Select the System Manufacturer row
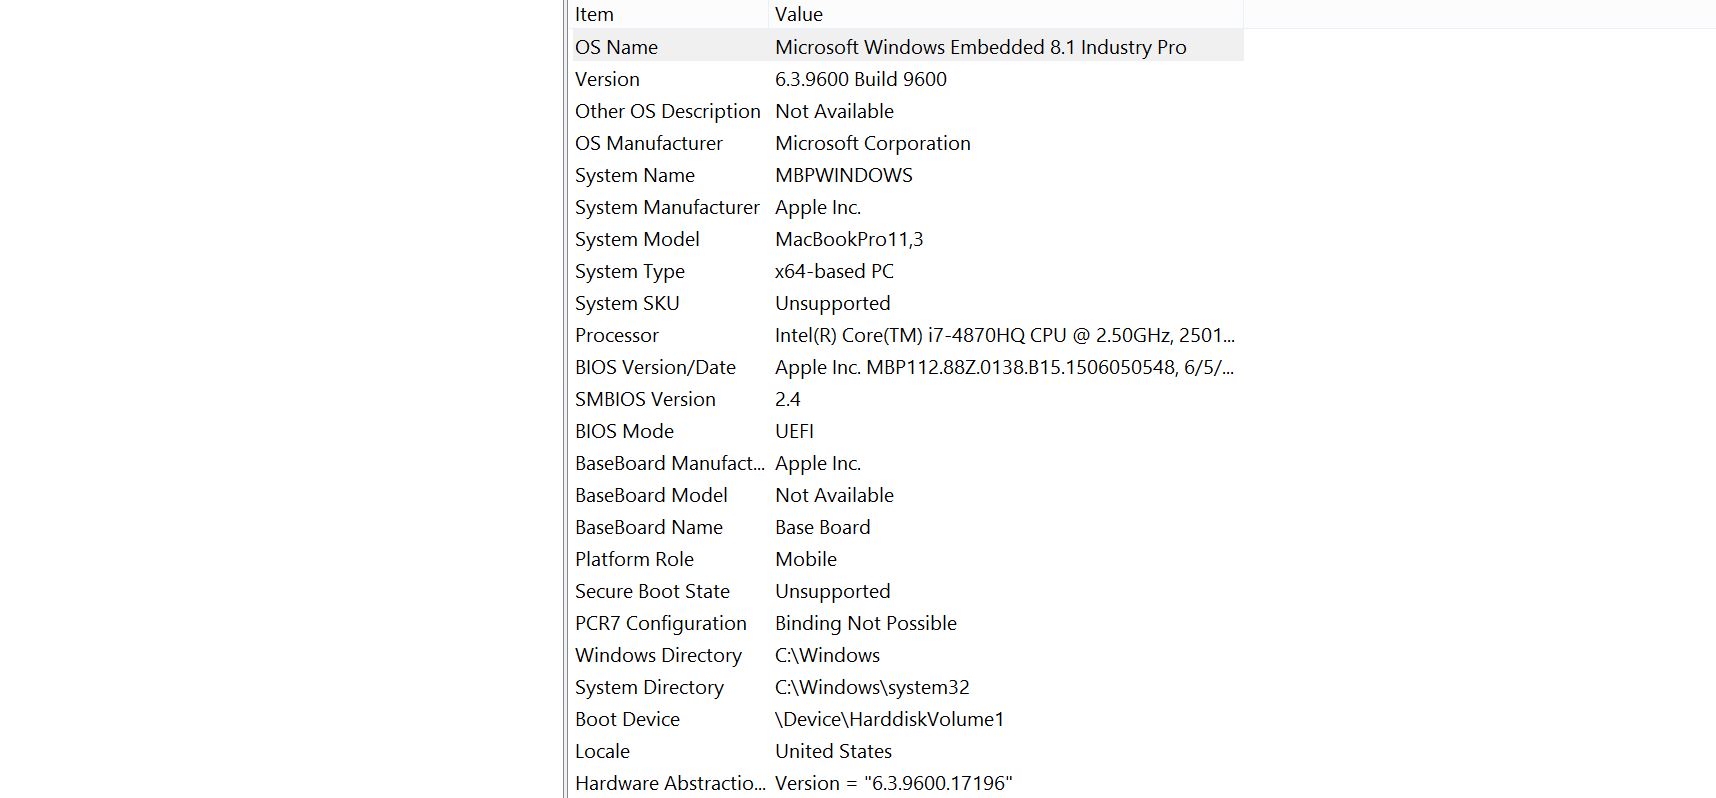This screenshot has width=1716, height=798. tap(906, 207)
